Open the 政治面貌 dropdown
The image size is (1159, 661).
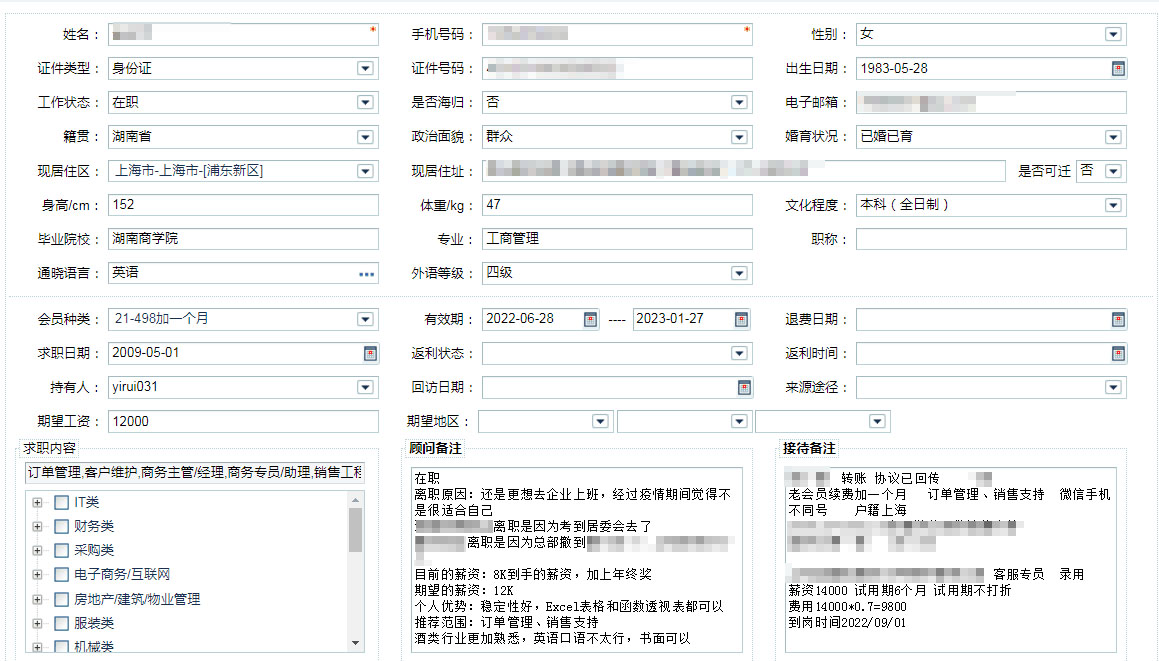[x=739, y=137]
